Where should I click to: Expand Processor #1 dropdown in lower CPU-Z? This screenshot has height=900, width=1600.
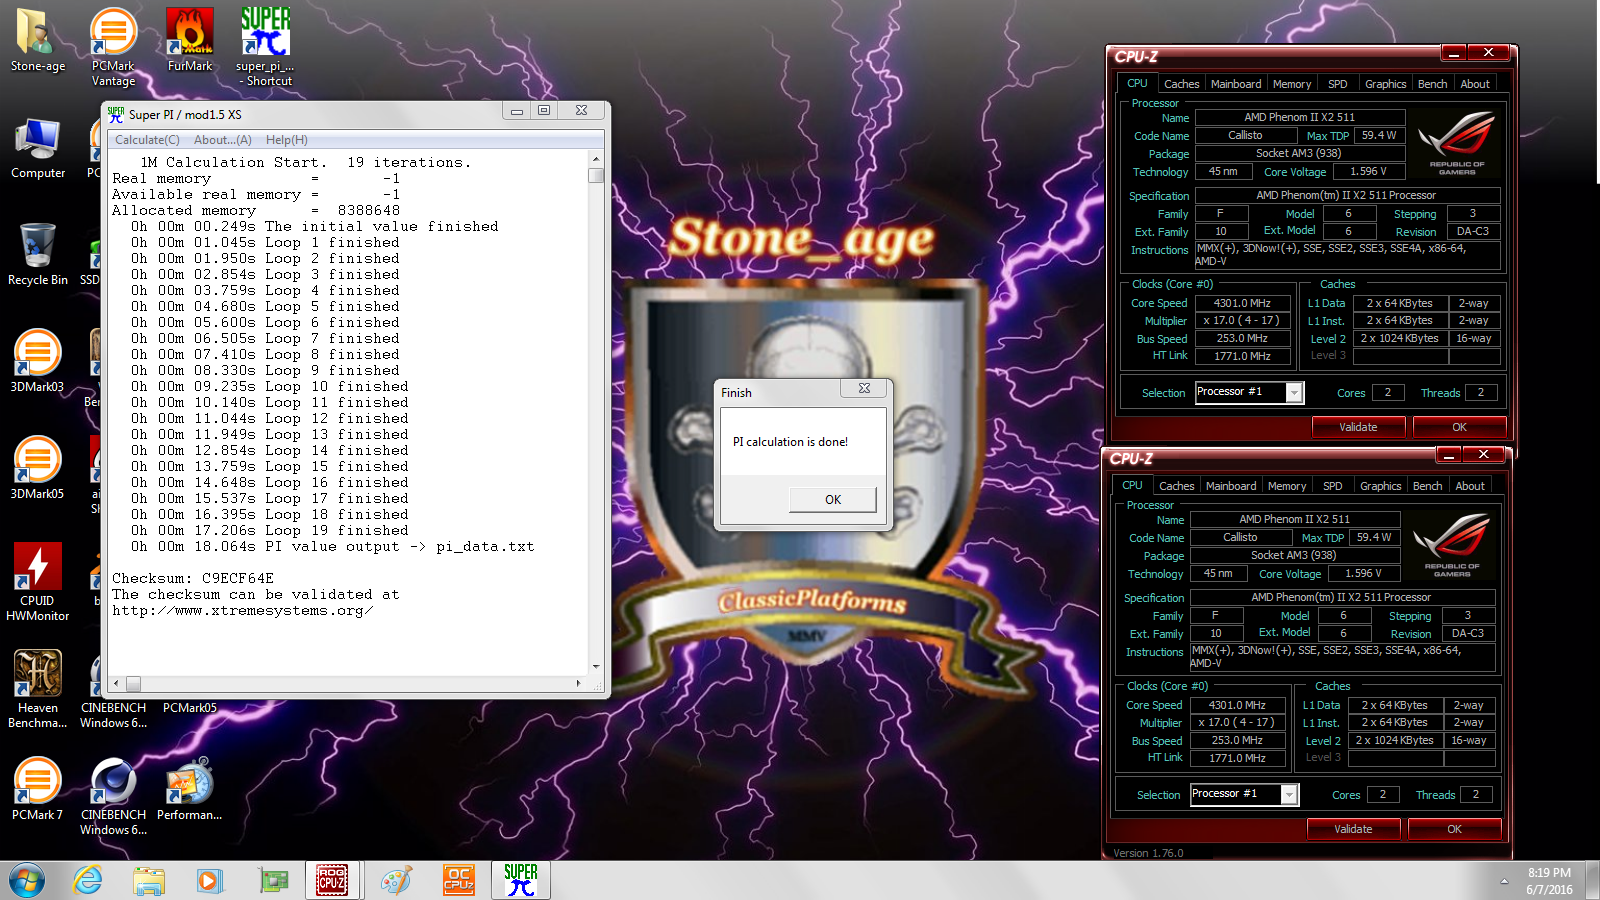(1289, 795)
